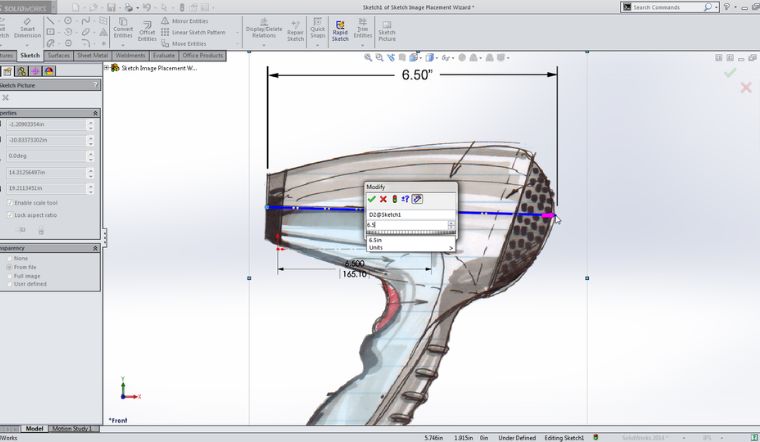
Task: Open the PropertyManager tab icon
Action: click(x=8, y=71)
